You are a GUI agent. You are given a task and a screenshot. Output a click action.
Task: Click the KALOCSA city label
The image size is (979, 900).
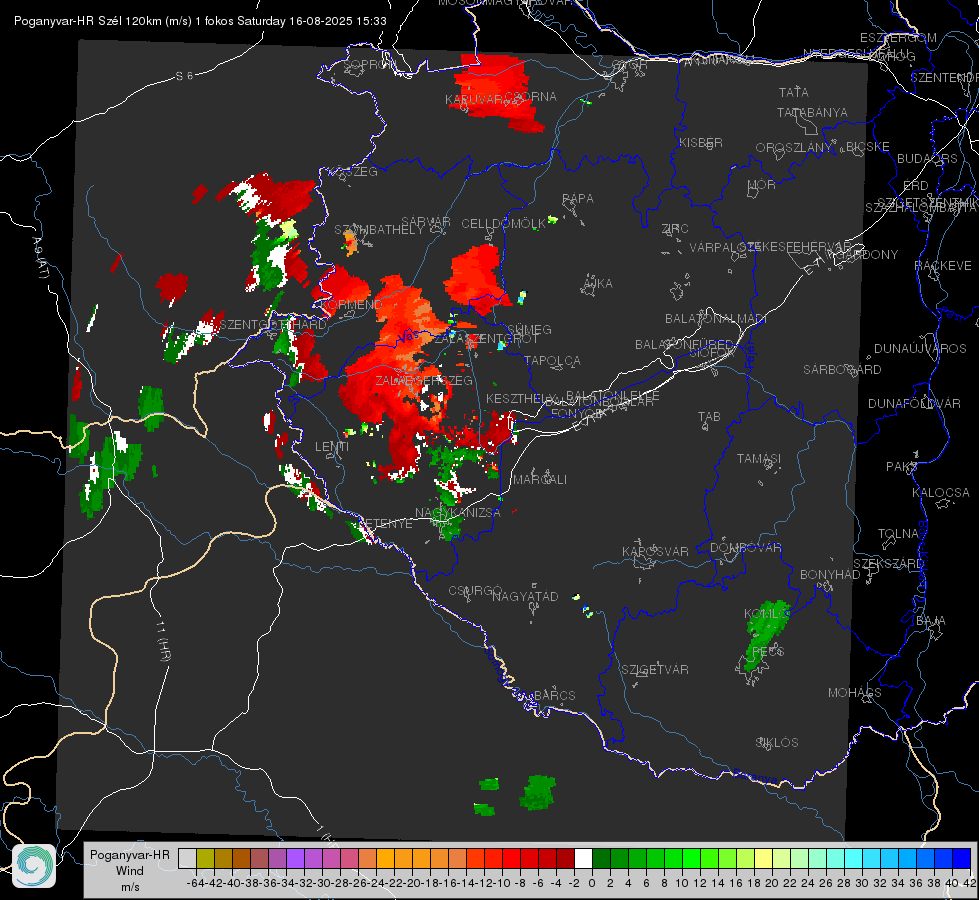pyautogui.click(x=941, y=492)
